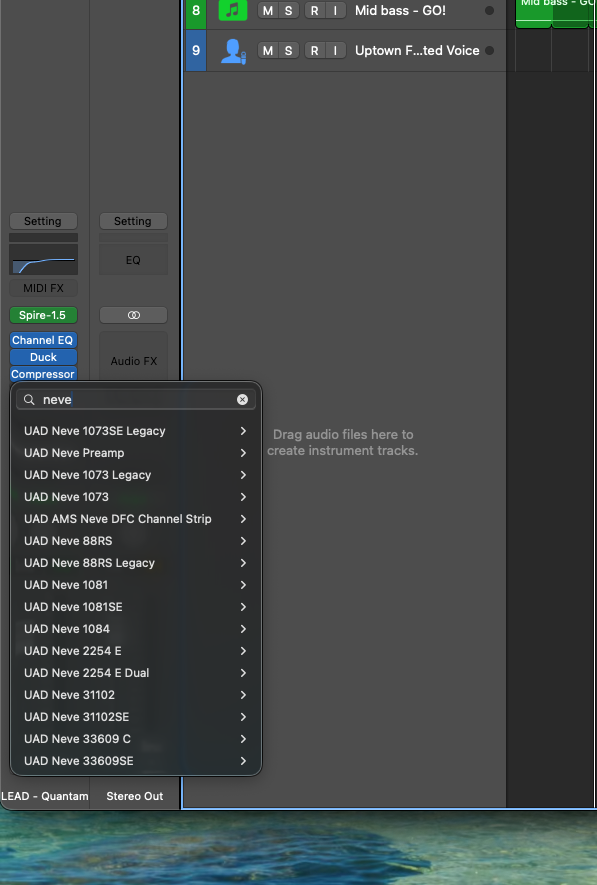Click the LEAD - Quantam channel strip name
This screenshot has width=597, height=885.
[x=45, y=796]
